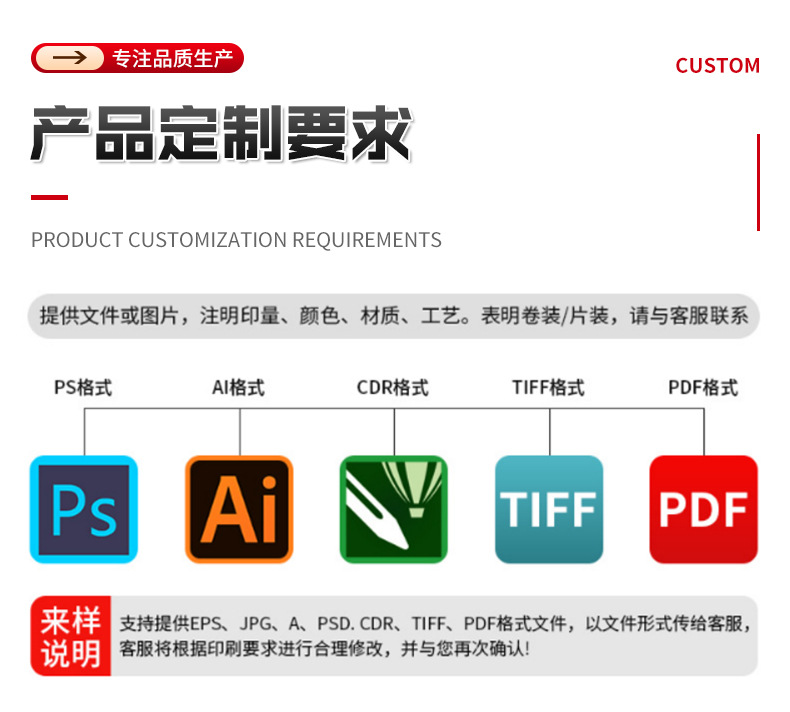Click the red PDF format icon
The image size is (790, 712).
(704, 509)
